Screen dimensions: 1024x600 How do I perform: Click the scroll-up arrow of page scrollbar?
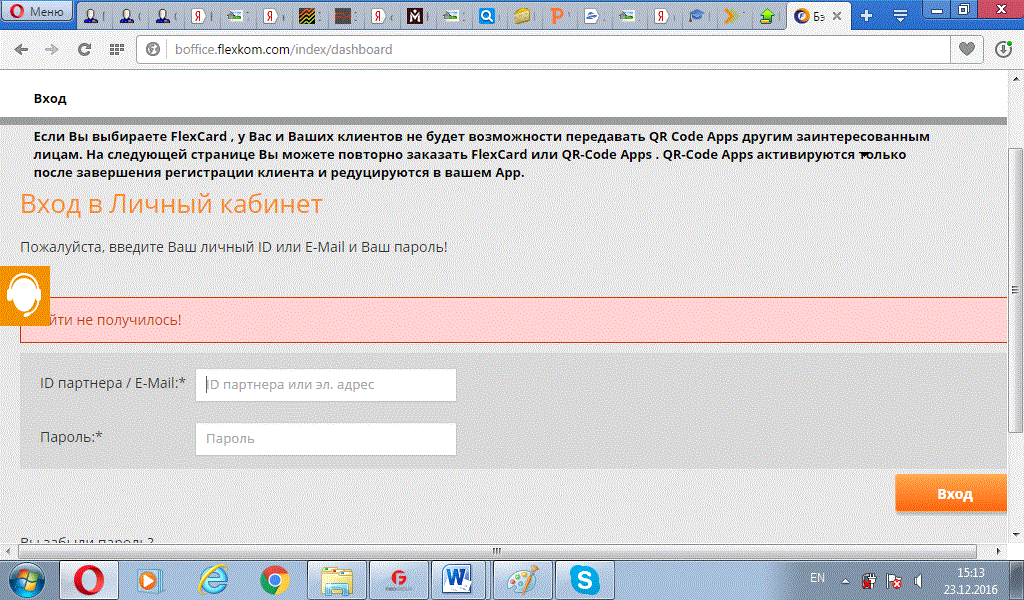pos(1016,77)
